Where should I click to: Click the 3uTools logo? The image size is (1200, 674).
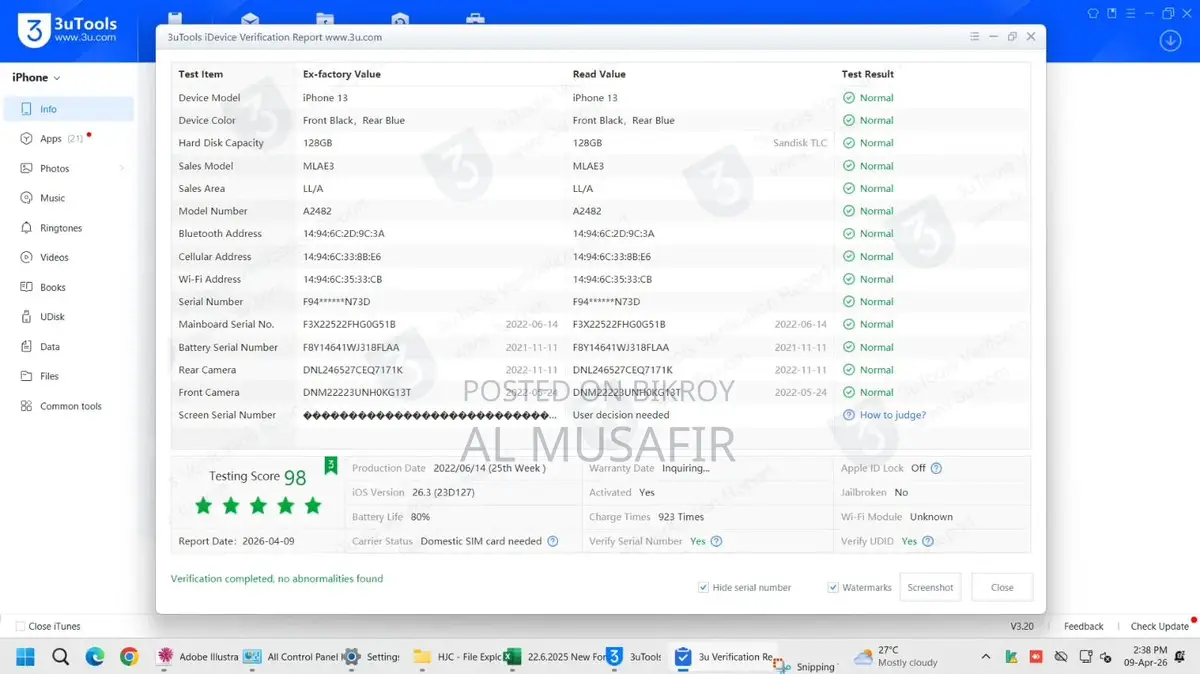coord(67,30)
